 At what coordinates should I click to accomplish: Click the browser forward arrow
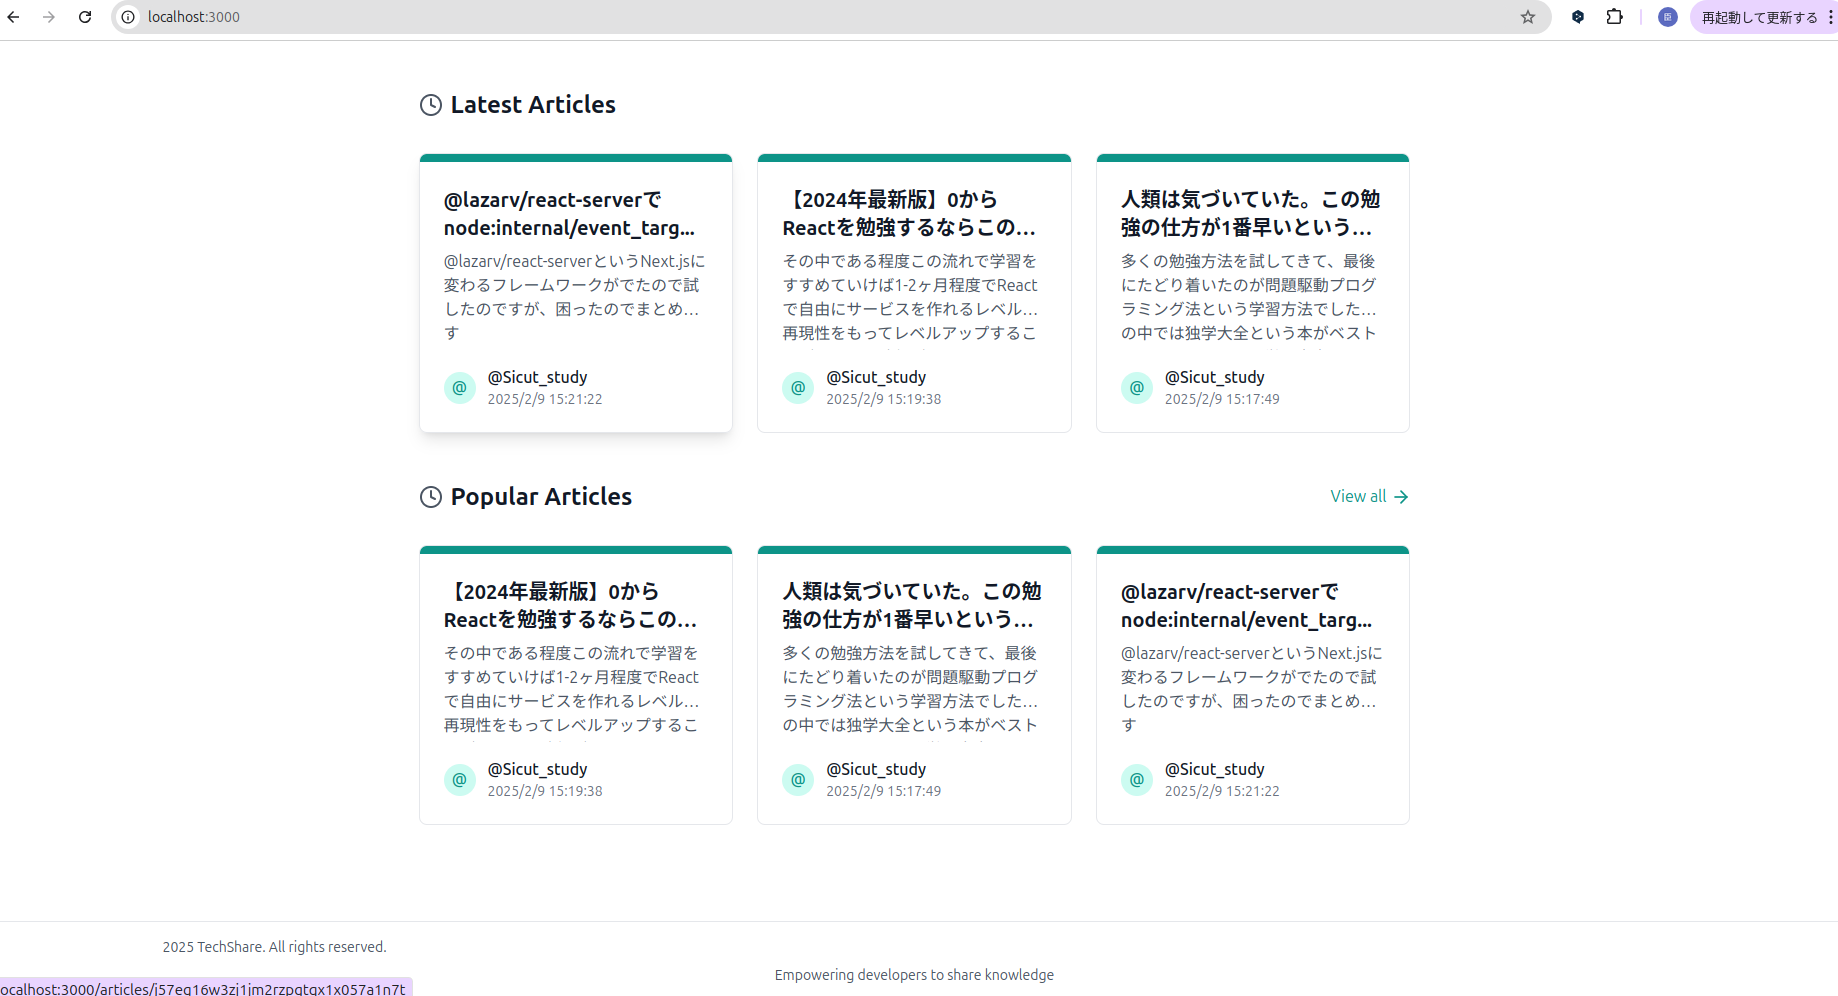click(49, 17)
